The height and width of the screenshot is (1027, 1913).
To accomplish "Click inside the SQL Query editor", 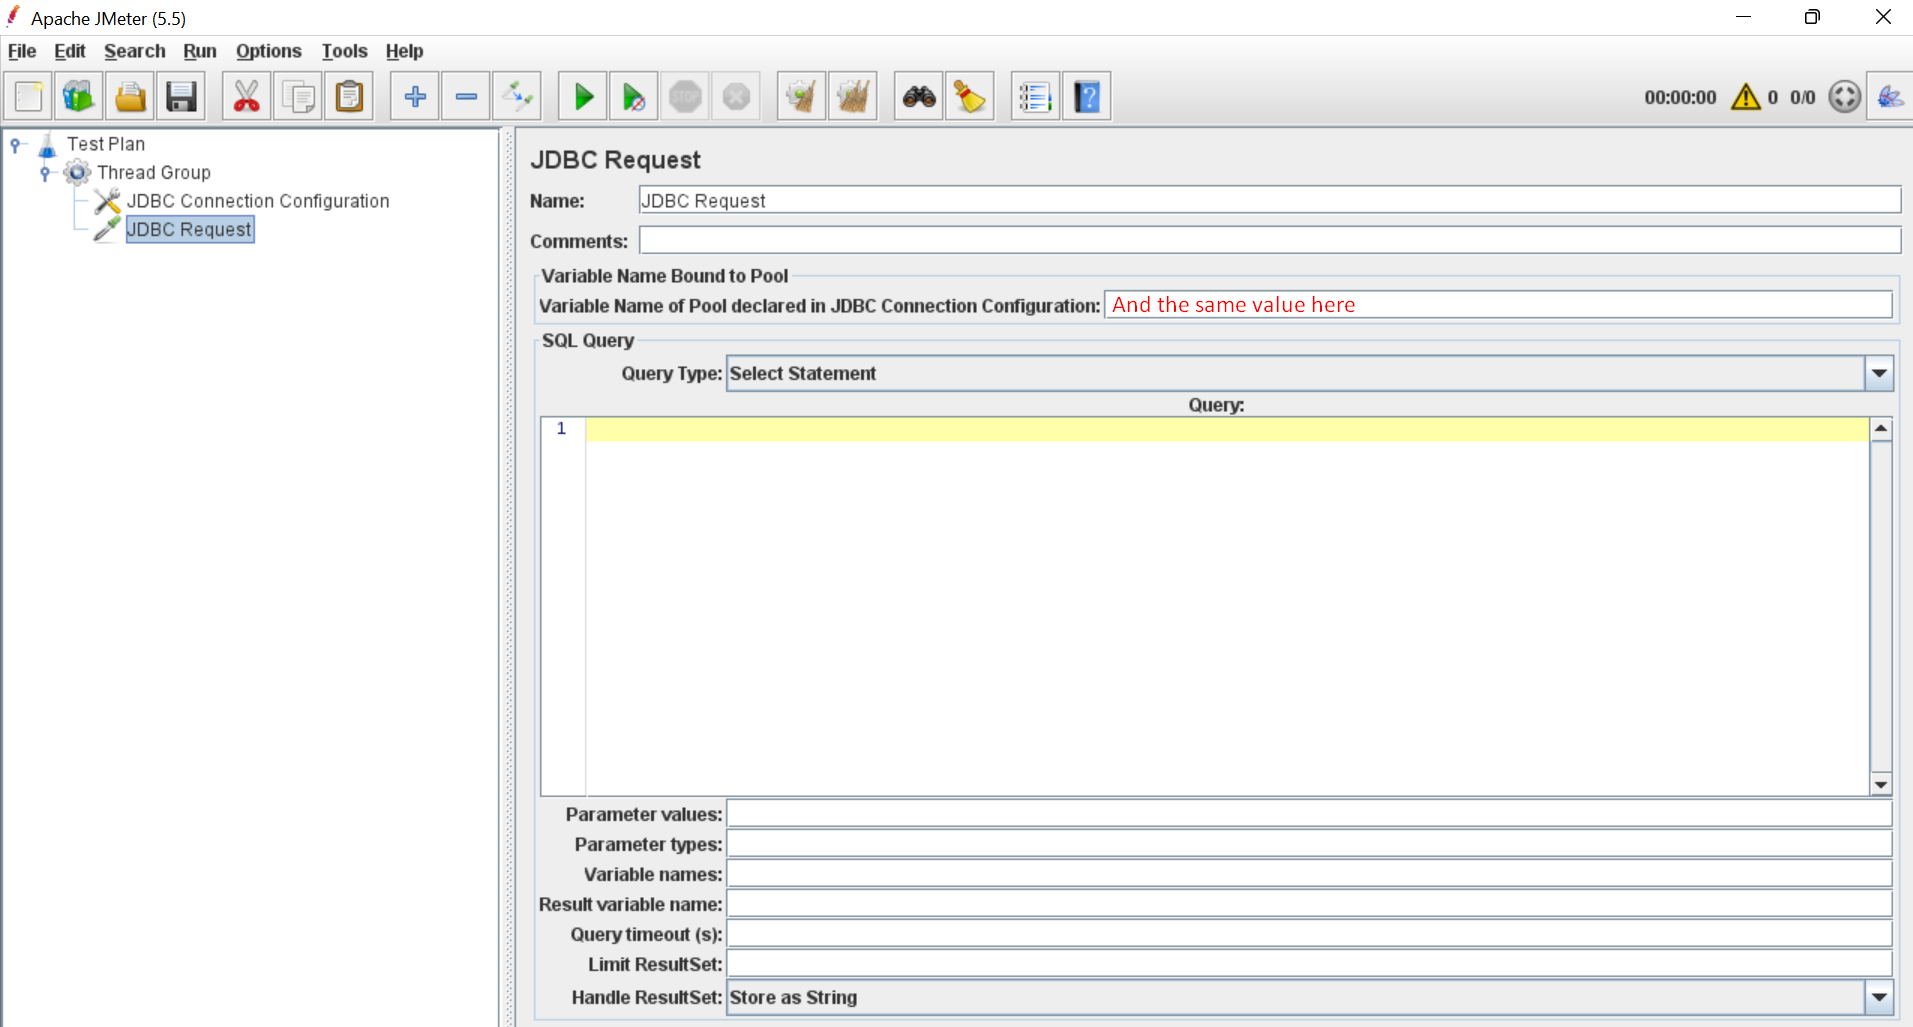I will coord(1226,606).
